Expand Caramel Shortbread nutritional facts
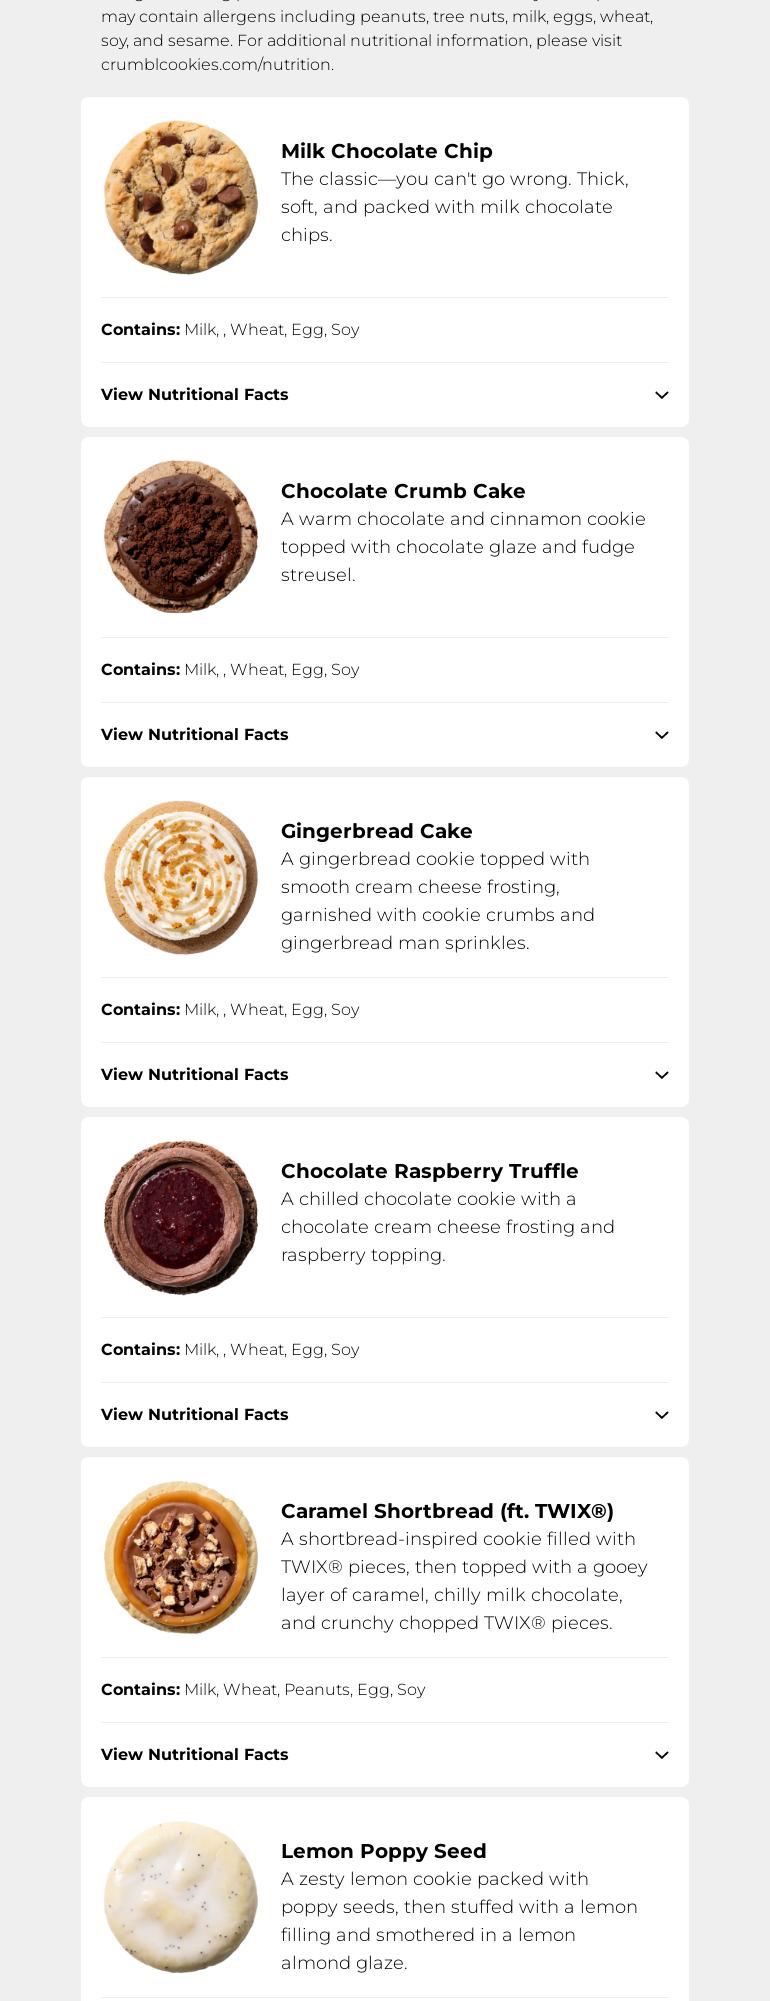 (x=194, y=1754)
